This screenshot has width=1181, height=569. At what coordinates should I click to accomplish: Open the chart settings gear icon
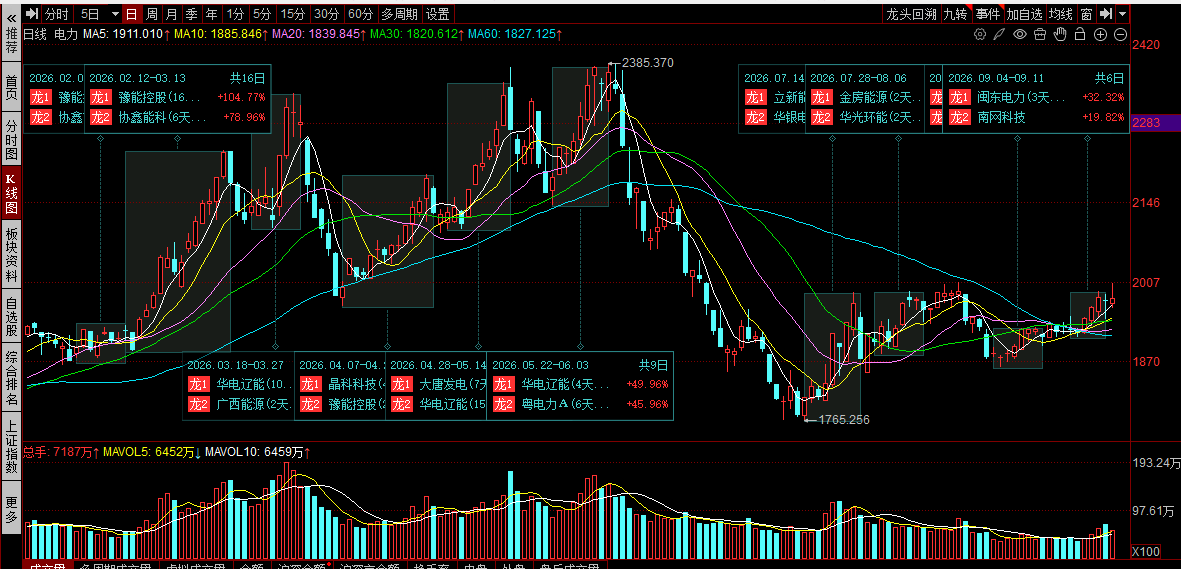coord(980,34)
